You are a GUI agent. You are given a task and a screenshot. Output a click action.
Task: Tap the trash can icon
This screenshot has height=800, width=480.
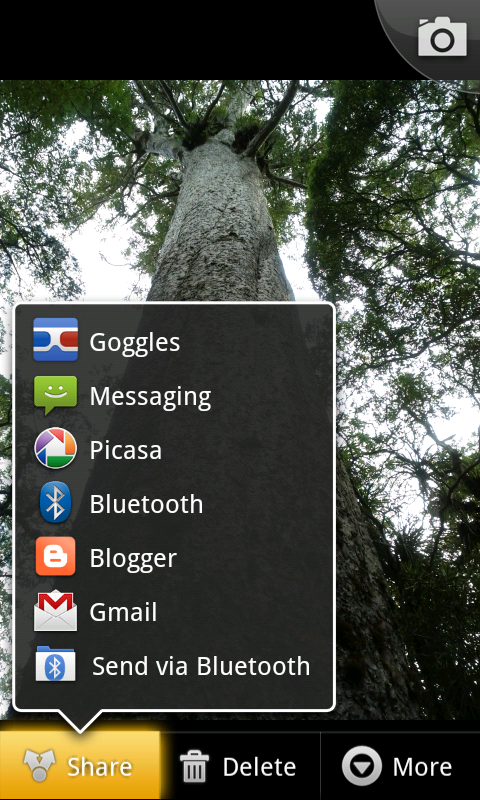pyautogui.click(x=194, y=767)
